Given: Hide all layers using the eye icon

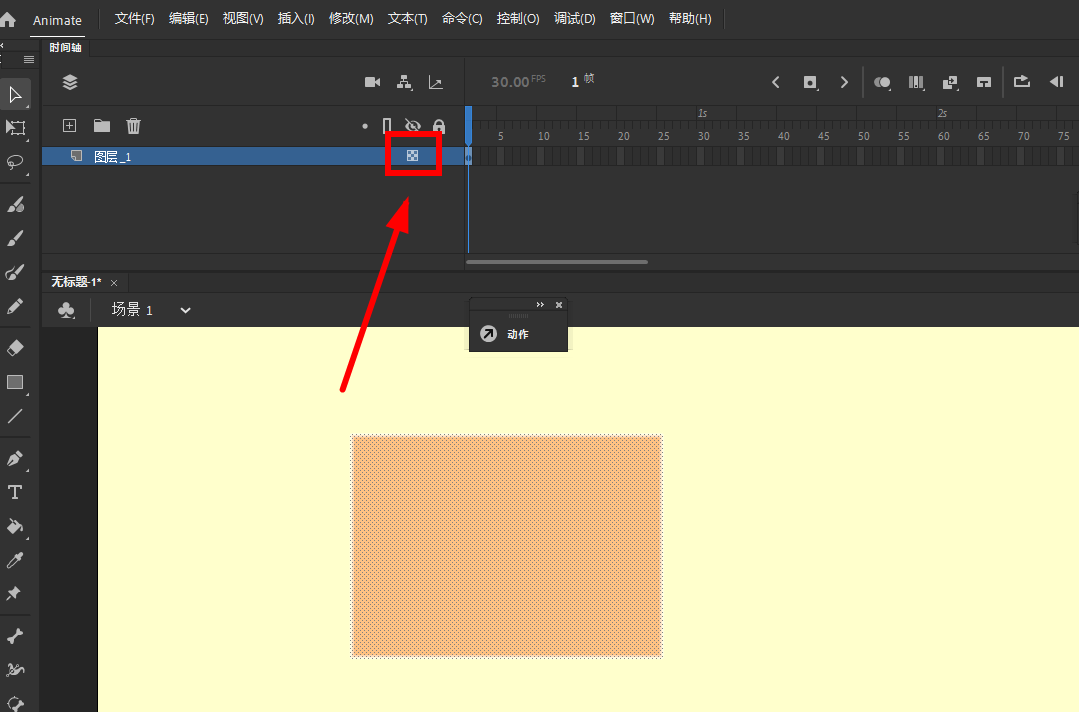Looking at the screenshot, I should (413, 126).
